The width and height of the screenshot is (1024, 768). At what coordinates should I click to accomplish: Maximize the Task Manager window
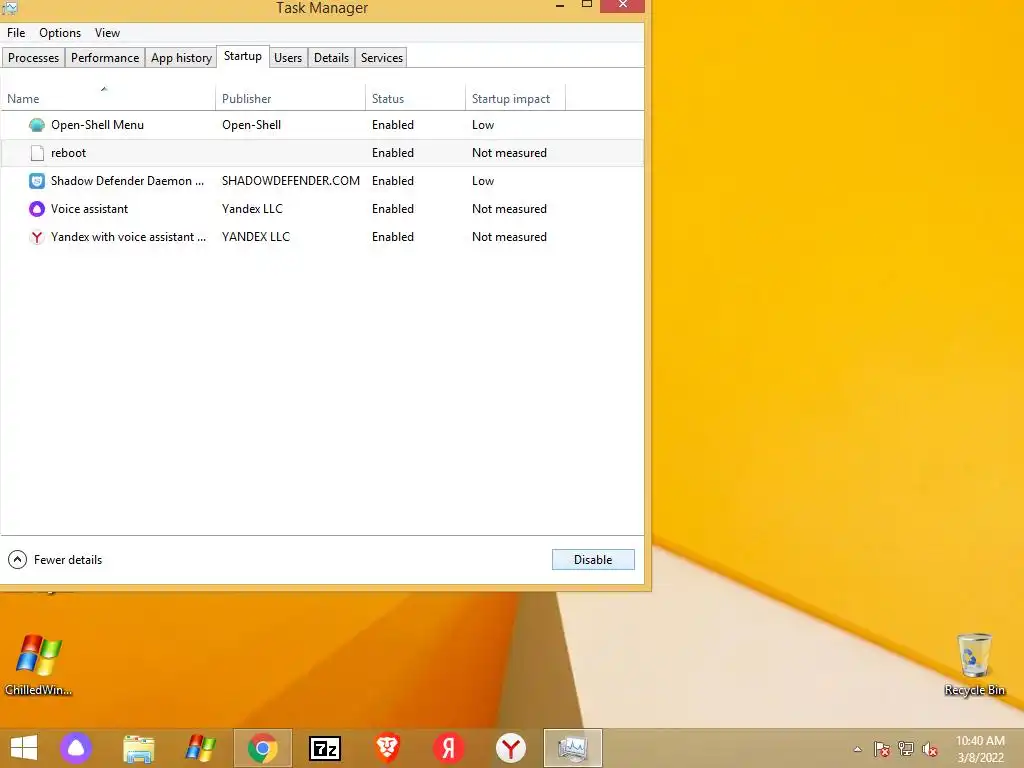586,5
